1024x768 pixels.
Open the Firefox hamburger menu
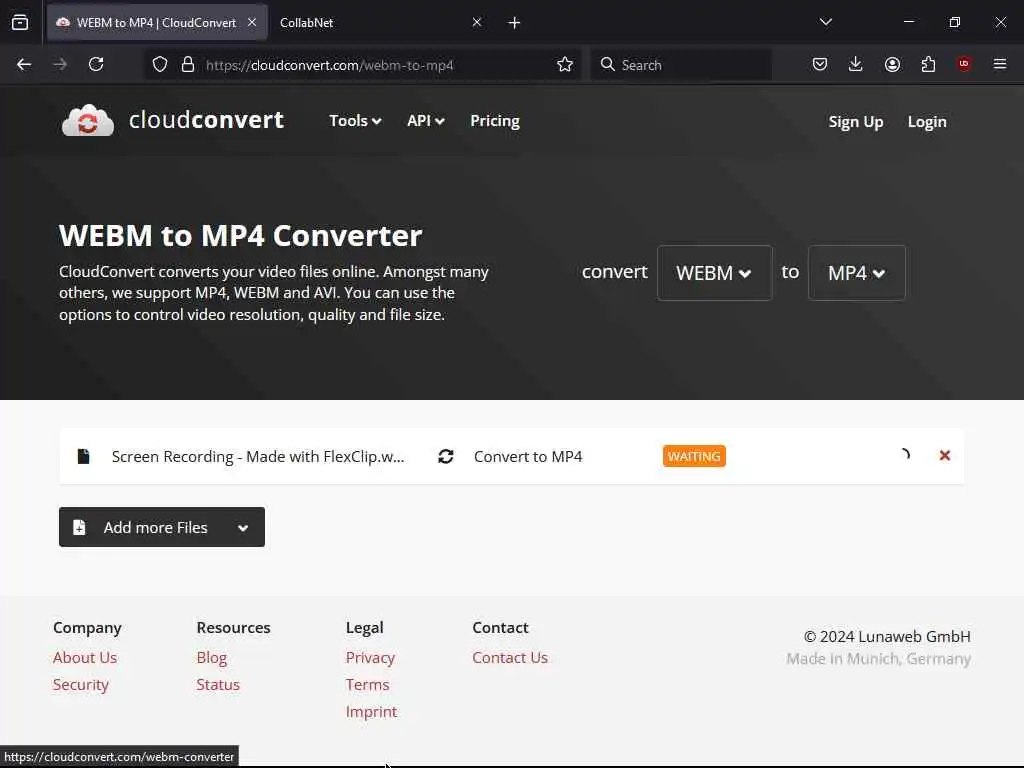(x=1000, y=64)
